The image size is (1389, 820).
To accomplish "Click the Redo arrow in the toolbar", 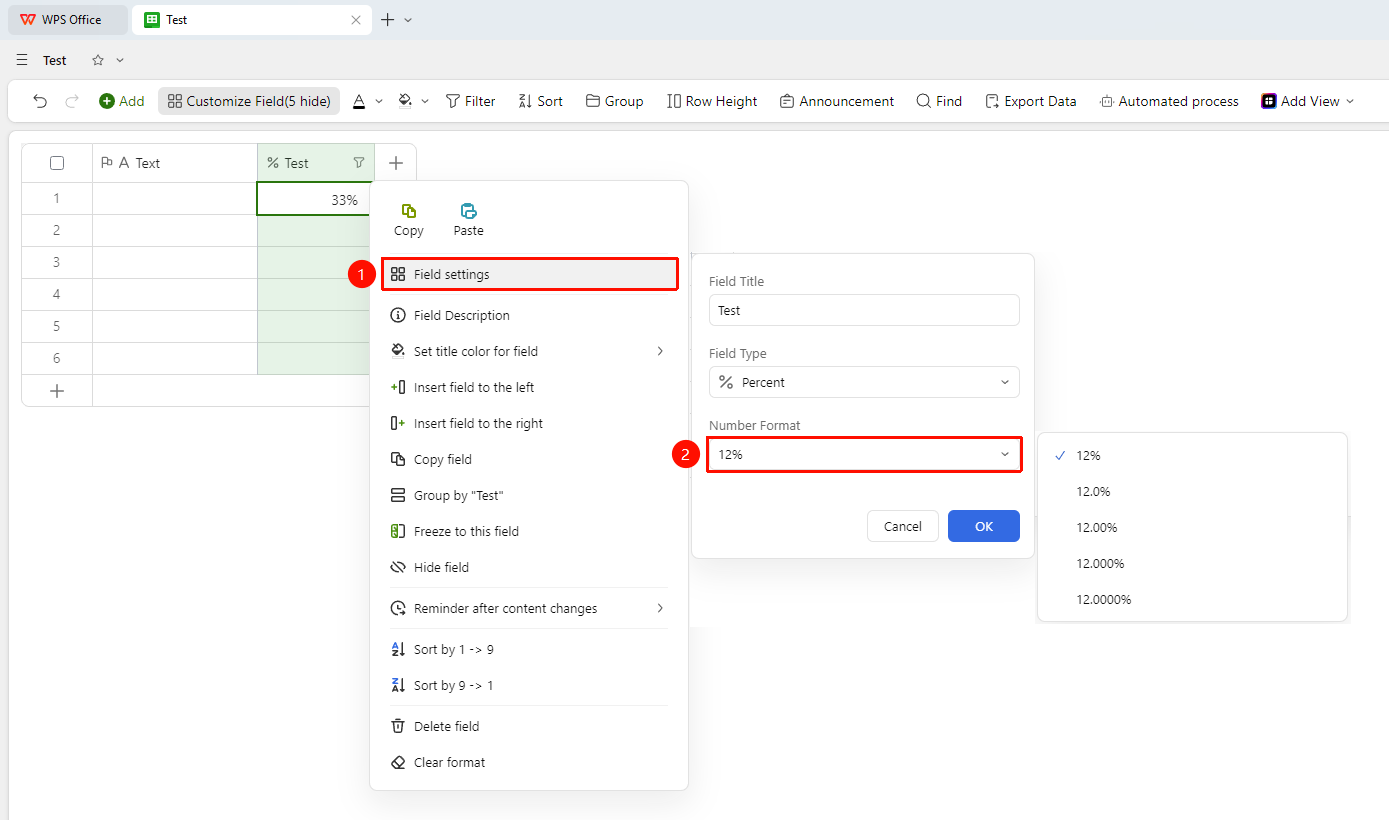I will click(72, 101).
